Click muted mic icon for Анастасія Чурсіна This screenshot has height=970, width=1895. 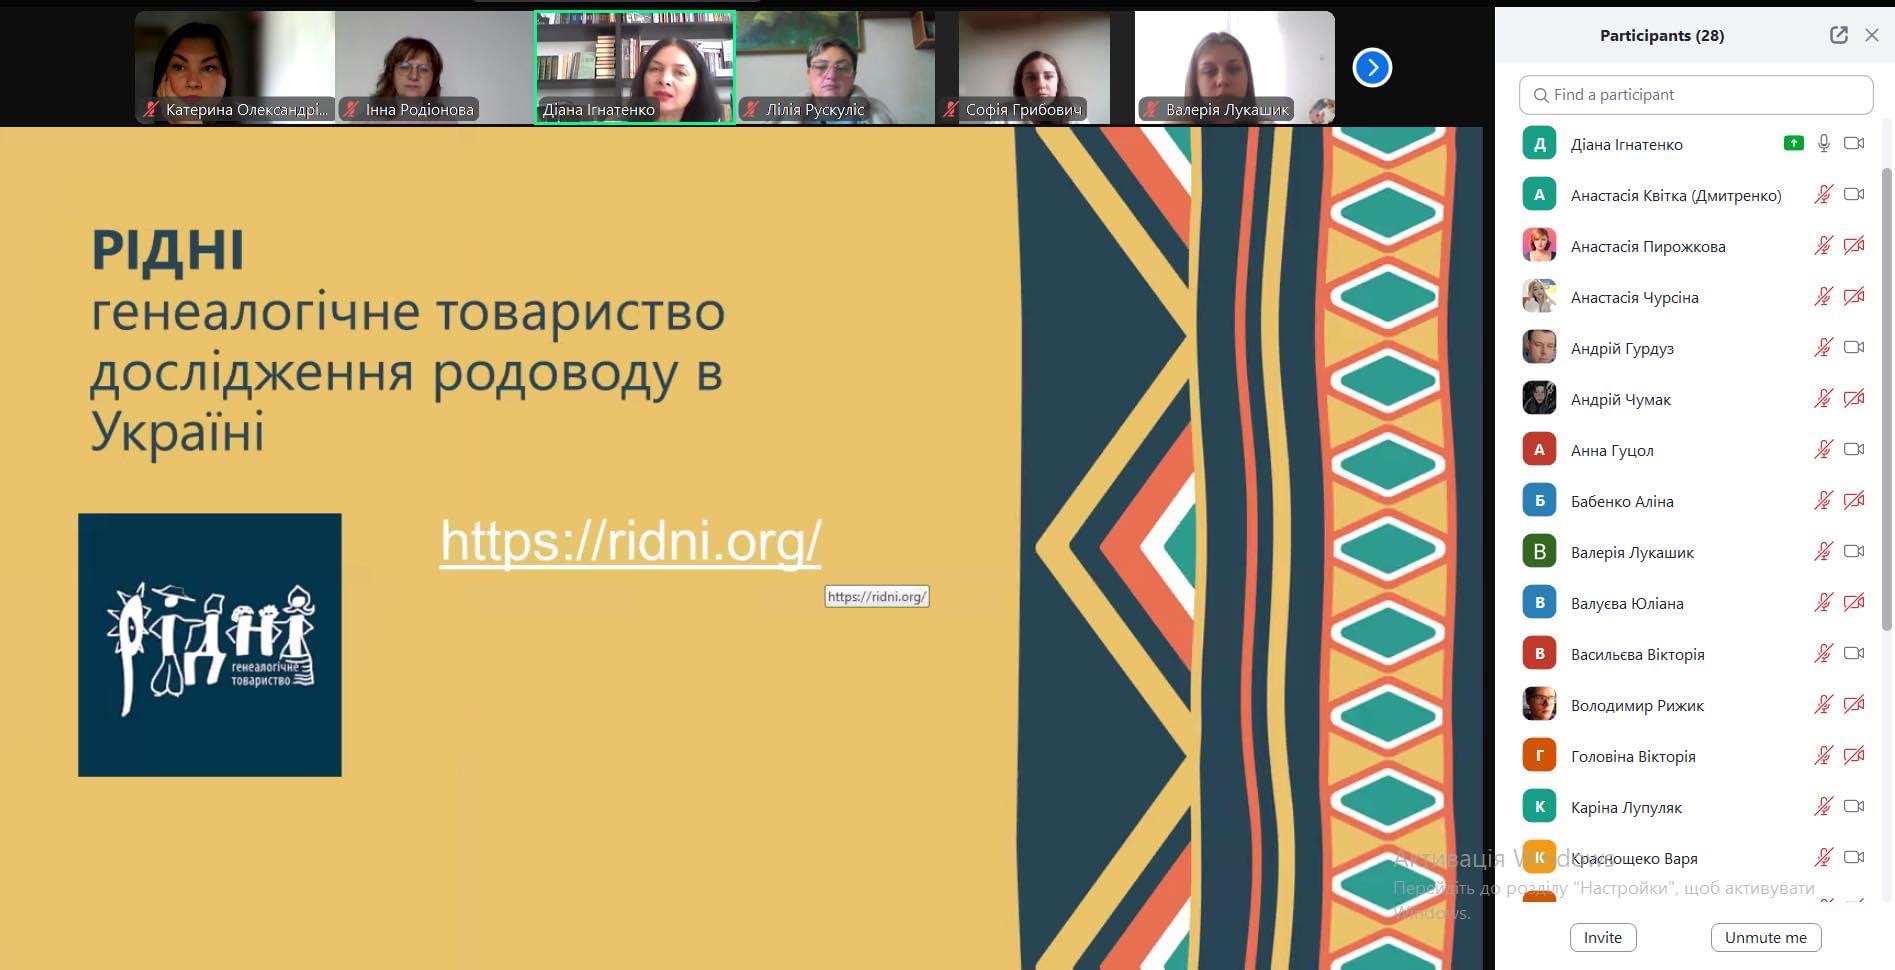pos(1824,297)
